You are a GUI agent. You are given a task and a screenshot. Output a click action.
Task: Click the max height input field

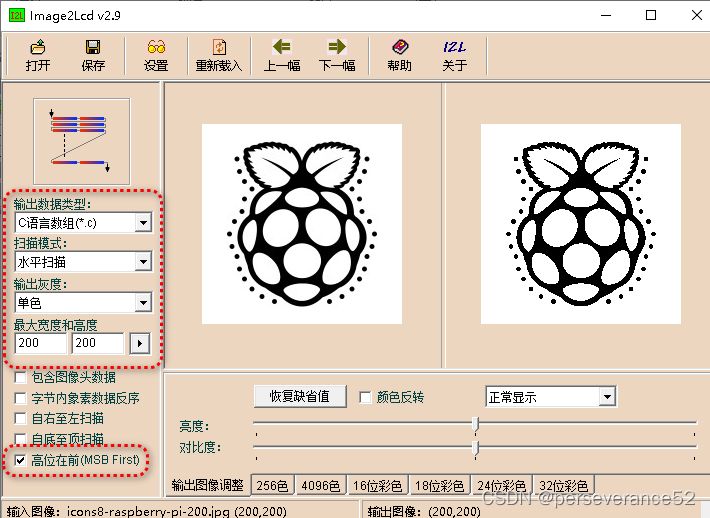[98, 343]
